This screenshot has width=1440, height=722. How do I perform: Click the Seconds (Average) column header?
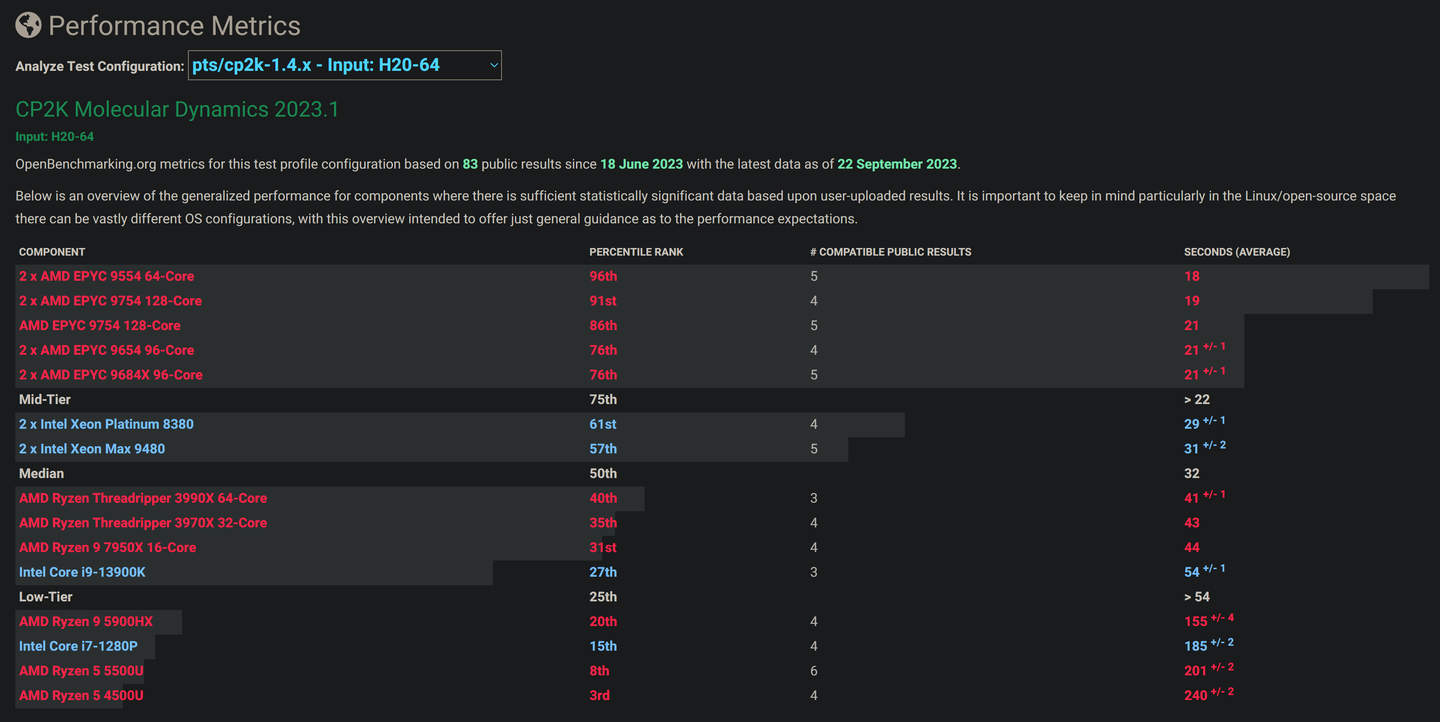[1236, 252]
